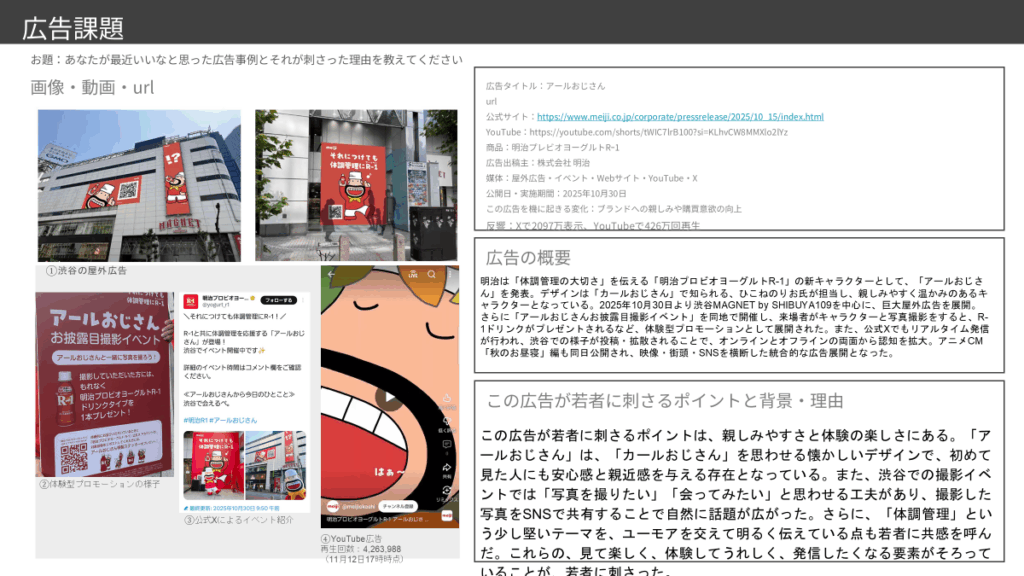Click the back arrow in the video screenshot
1024x576 pixels.
click(332, 274)
